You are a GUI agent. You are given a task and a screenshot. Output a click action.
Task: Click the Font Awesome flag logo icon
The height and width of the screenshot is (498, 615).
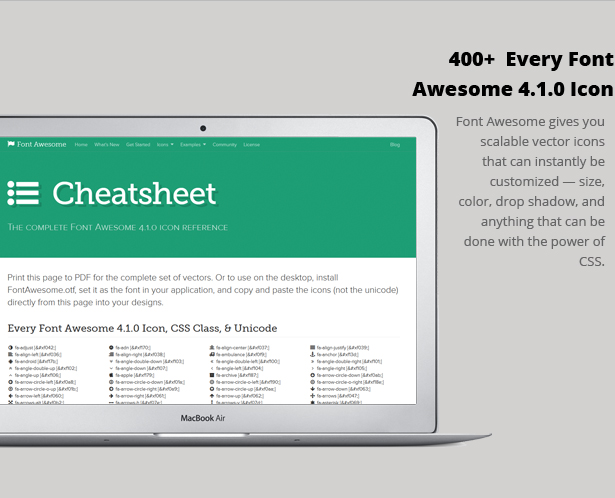click(11, 144)
